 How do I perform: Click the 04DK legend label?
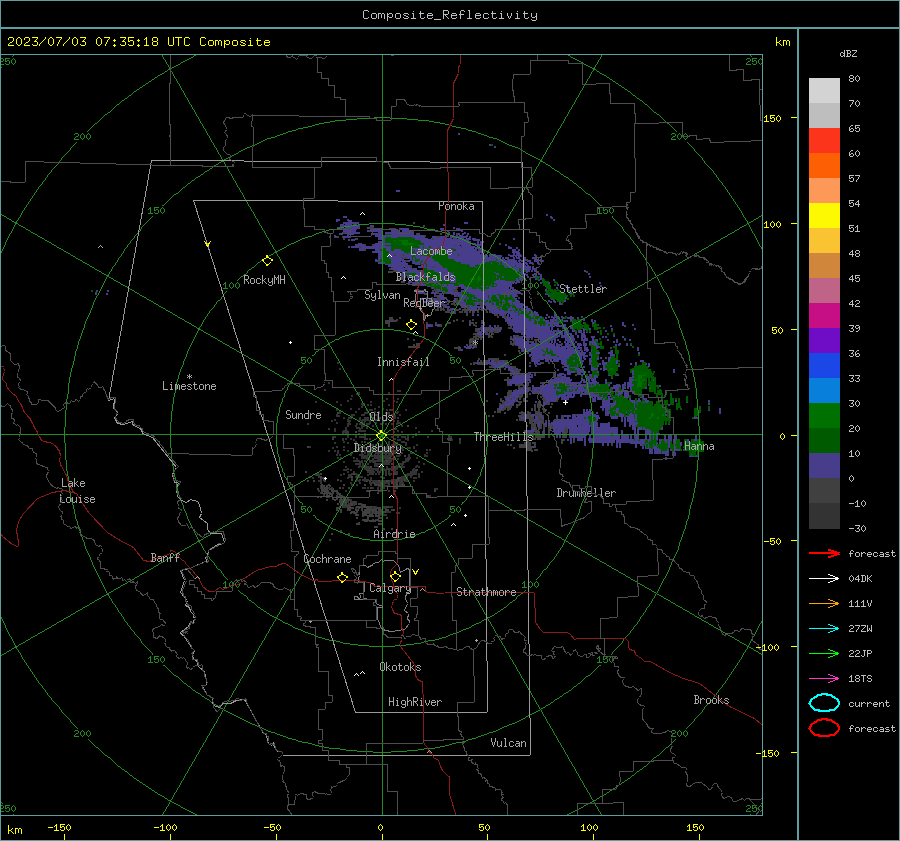pyautogui.click(x=860, y=579)
